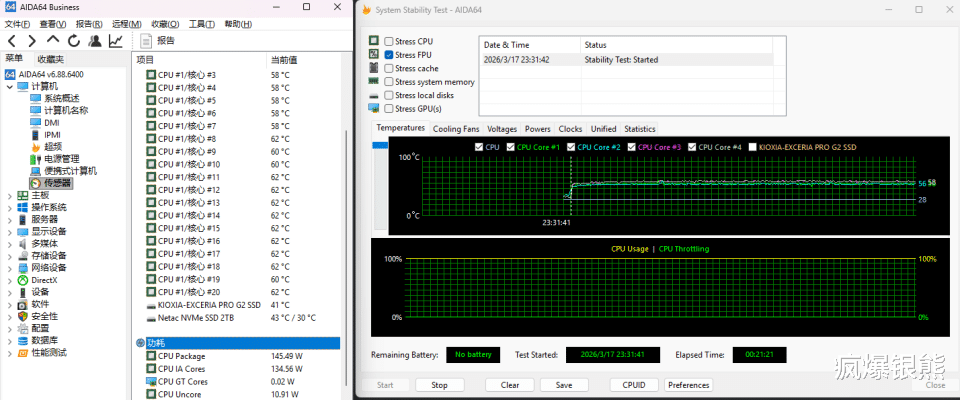Switch to the Voltages tab
960x400 pixels.
[x=502, y=129]
